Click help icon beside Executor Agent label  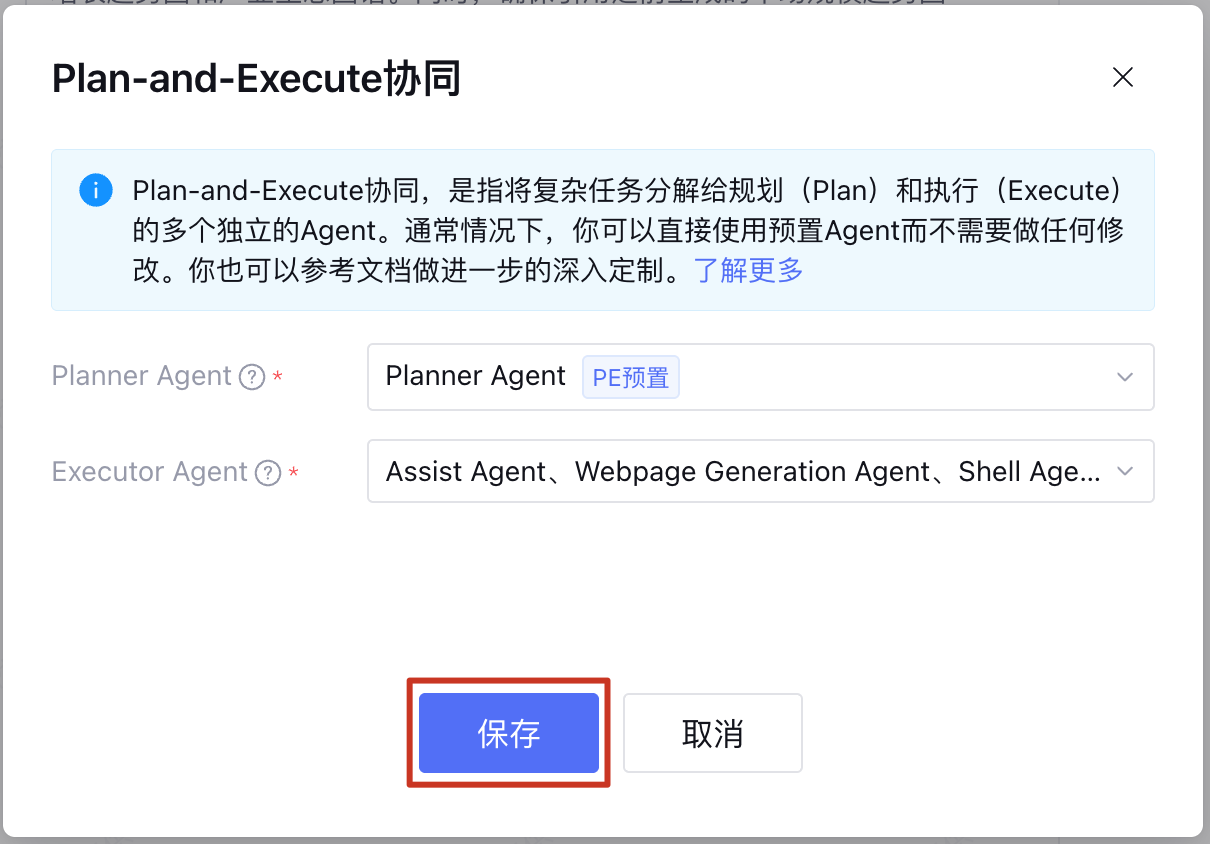[268, 473]
